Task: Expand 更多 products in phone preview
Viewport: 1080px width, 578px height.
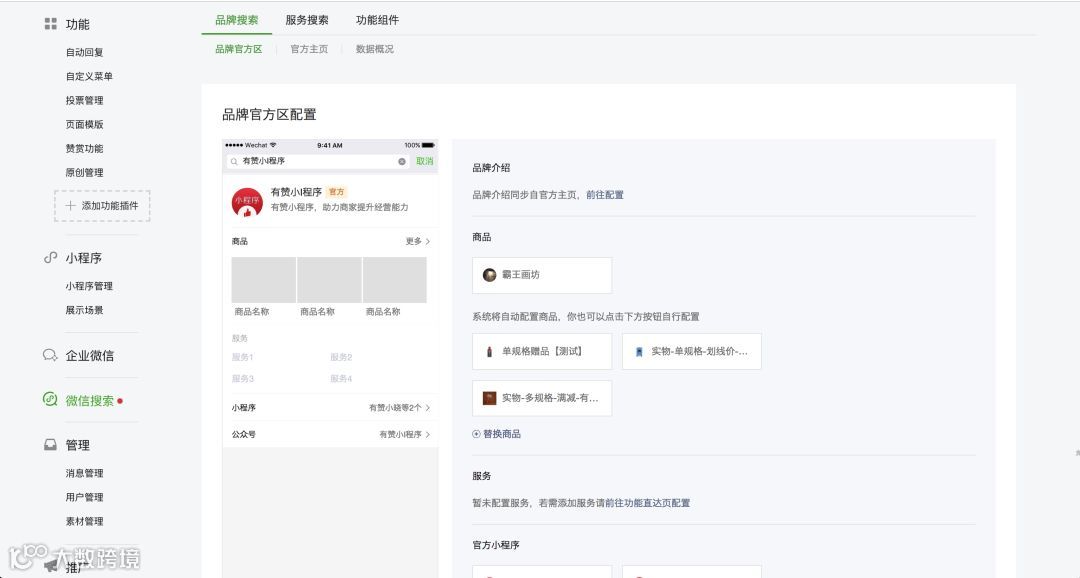Action: 417,241
